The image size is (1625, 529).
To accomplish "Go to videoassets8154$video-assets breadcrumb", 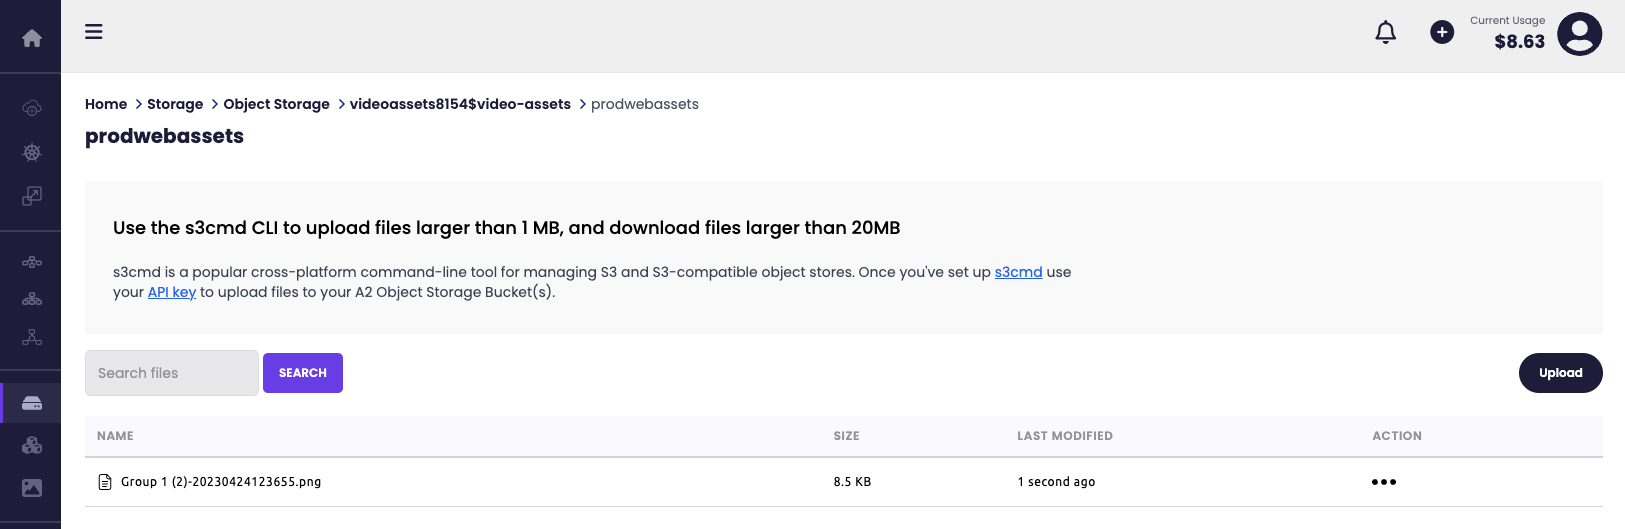I will [460, 104].
